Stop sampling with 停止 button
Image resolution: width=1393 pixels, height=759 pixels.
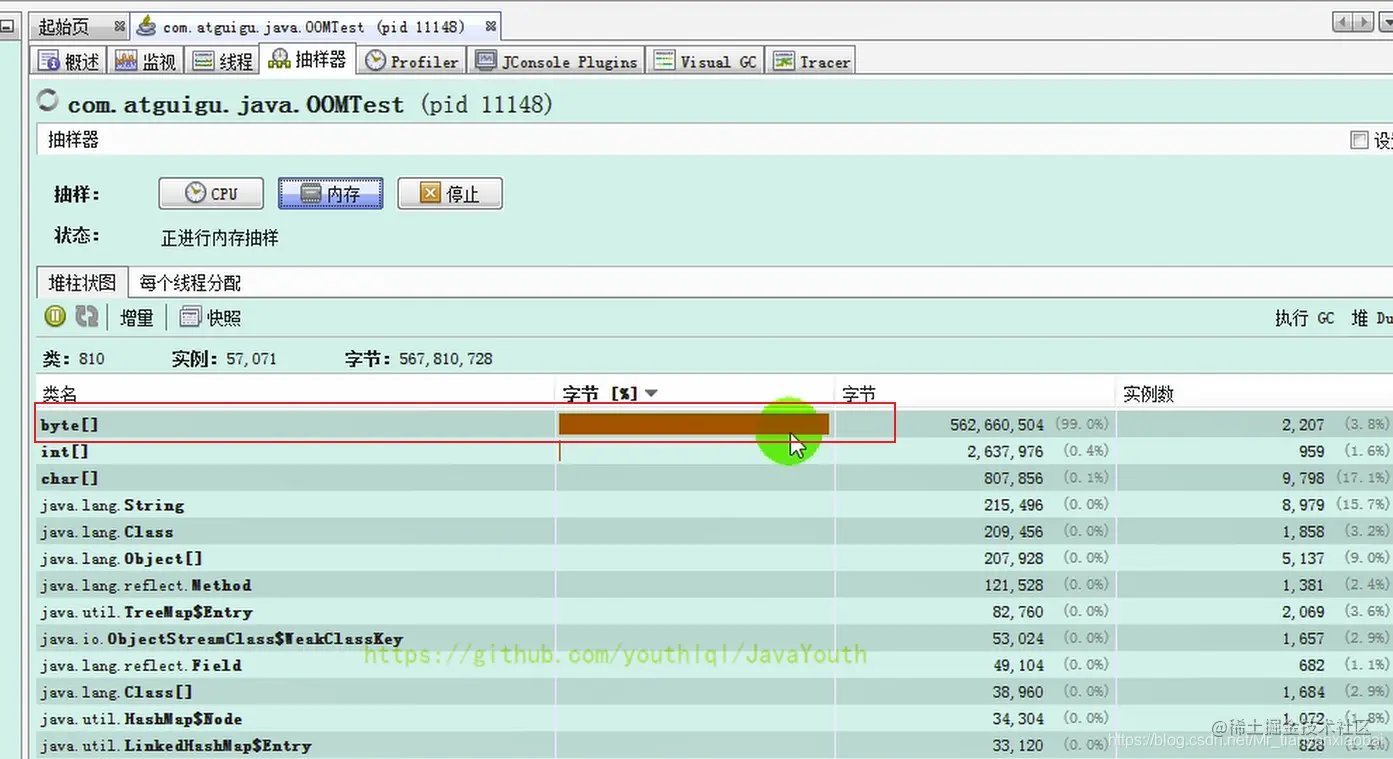tap(450, 193)
